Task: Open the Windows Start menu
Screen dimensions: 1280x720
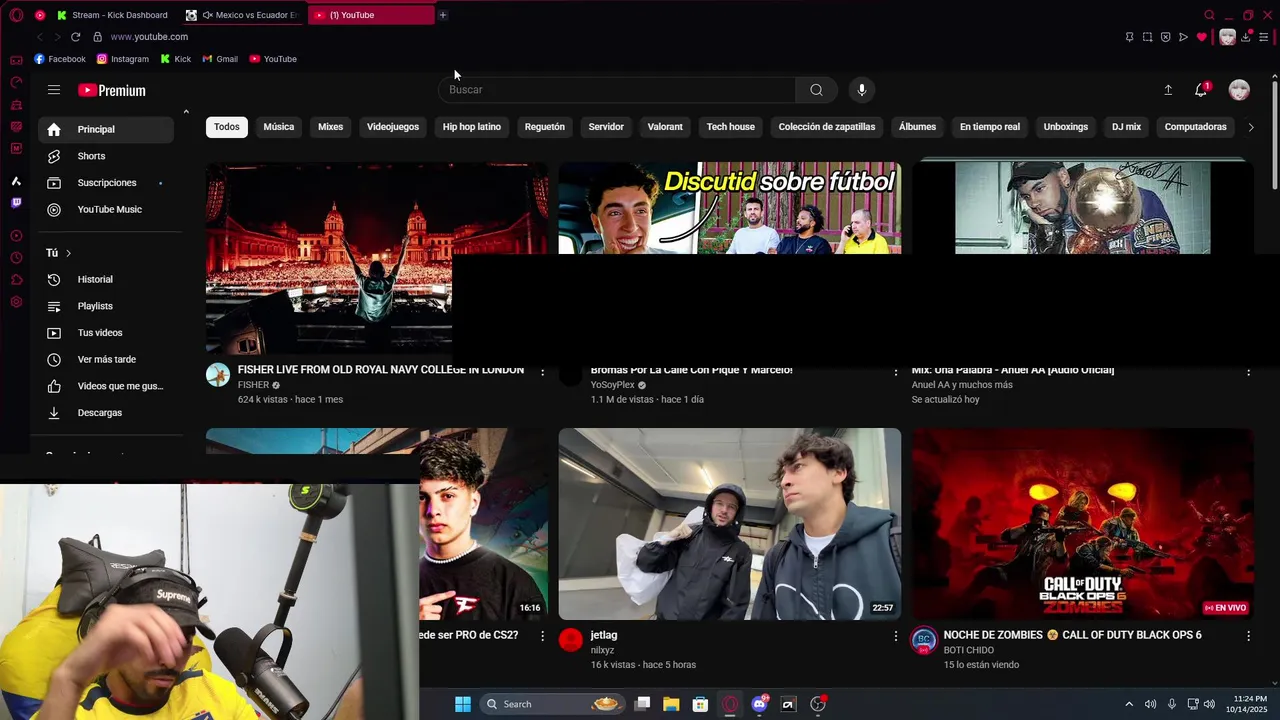Action: click(x=463, y=704)
